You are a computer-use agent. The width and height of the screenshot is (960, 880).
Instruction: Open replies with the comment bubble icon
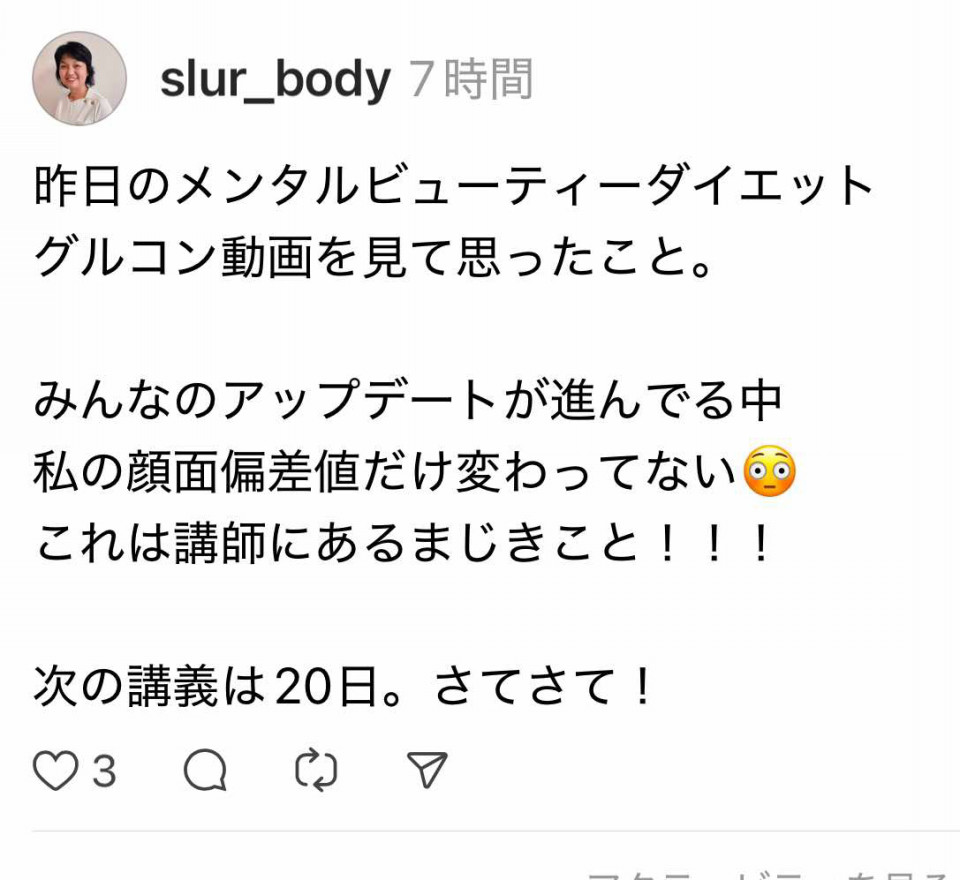point(205,770)
